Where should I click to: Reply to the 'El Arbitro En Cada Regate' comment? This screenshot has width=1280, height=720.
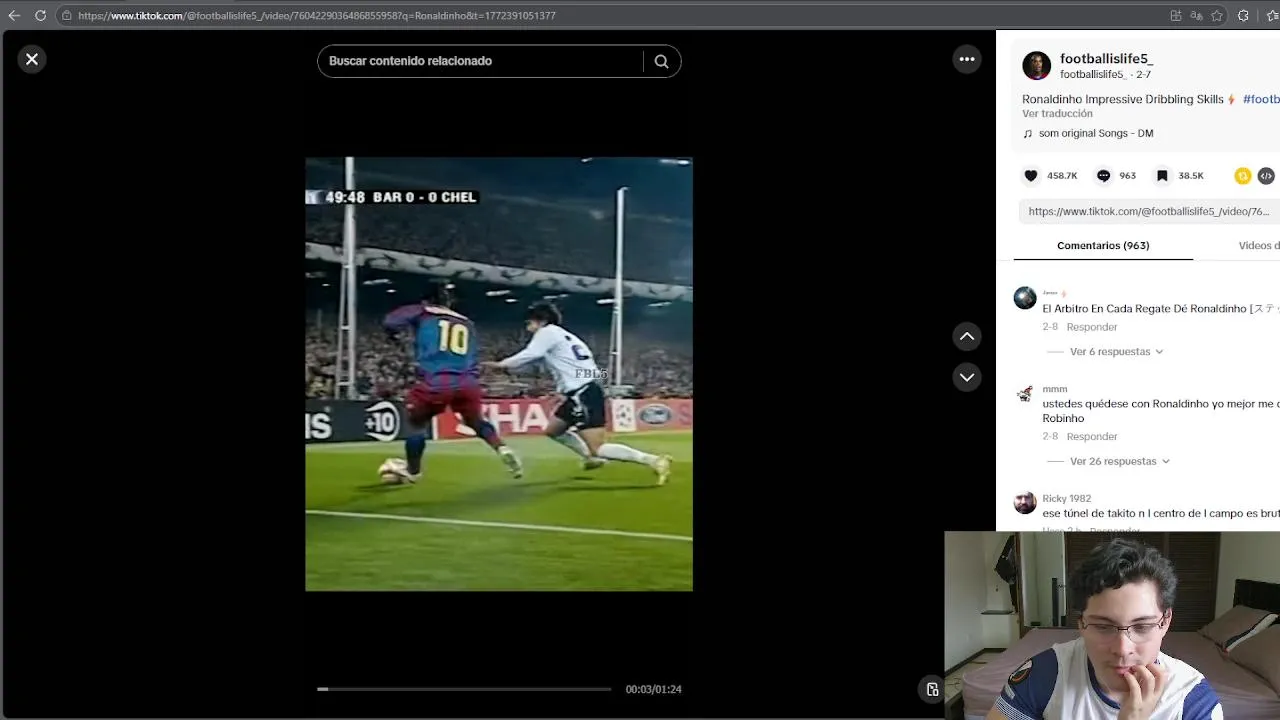1092,327
